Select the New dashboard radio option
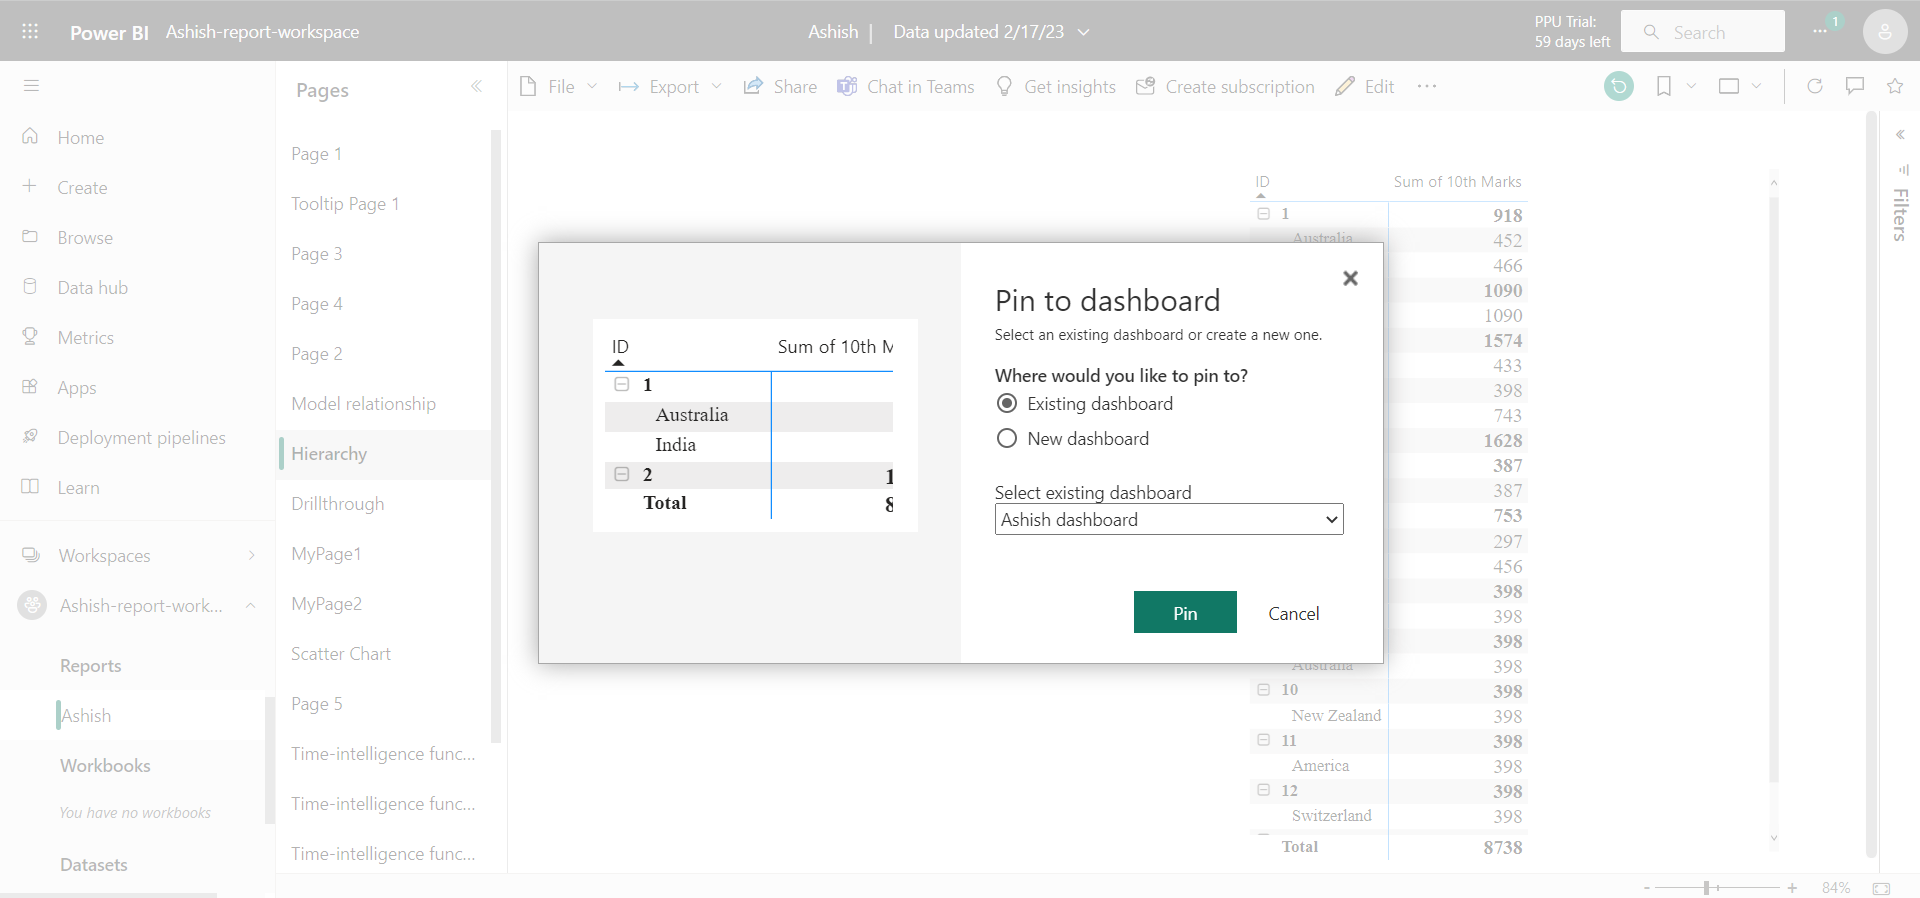Screen dimensions: 1920x898 click(1007, 439)
